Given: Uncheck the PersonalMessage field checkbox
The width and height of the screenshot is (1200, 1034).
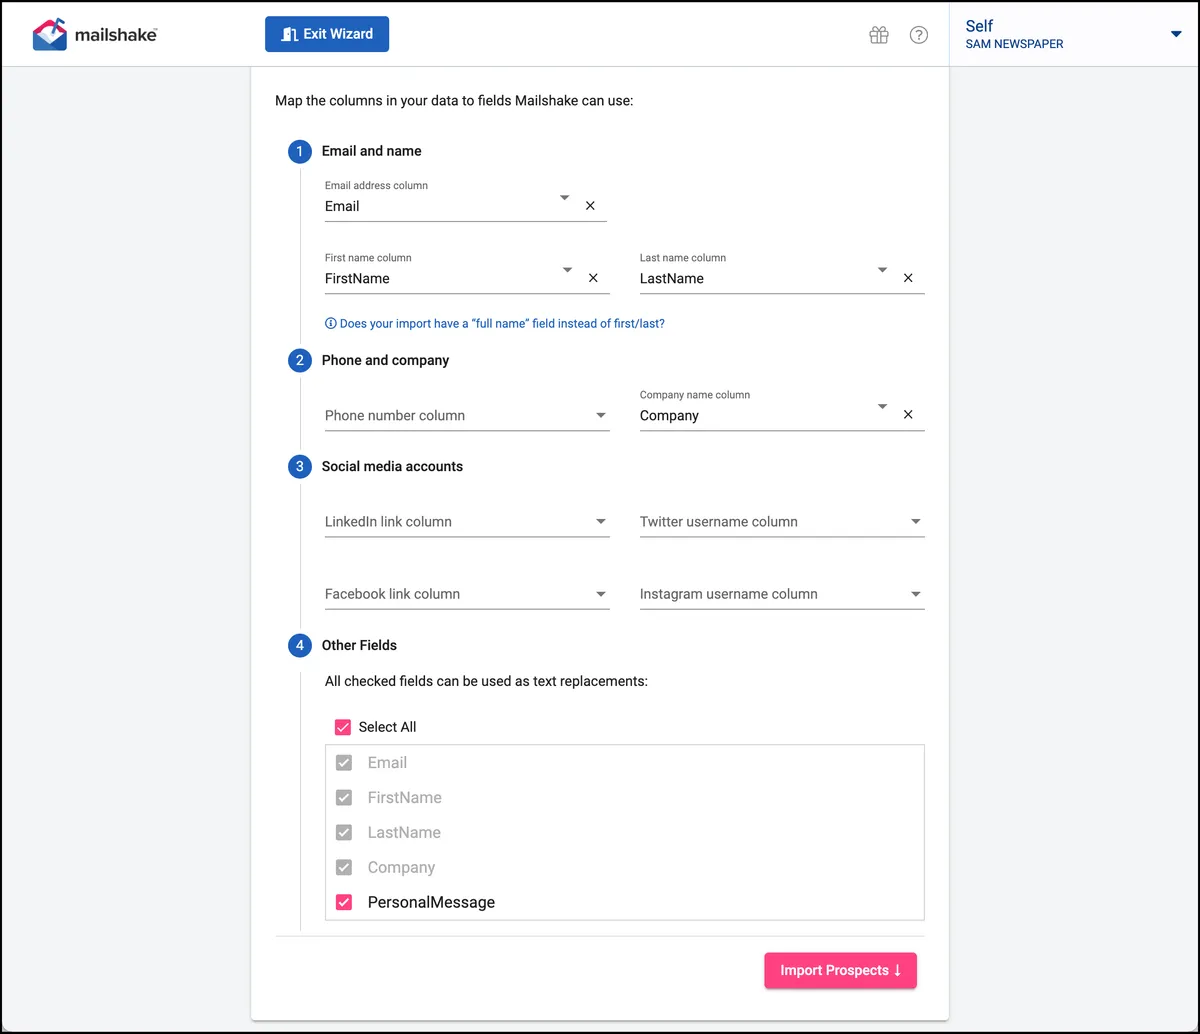Looking at the screenshot, I should point(344,902).
